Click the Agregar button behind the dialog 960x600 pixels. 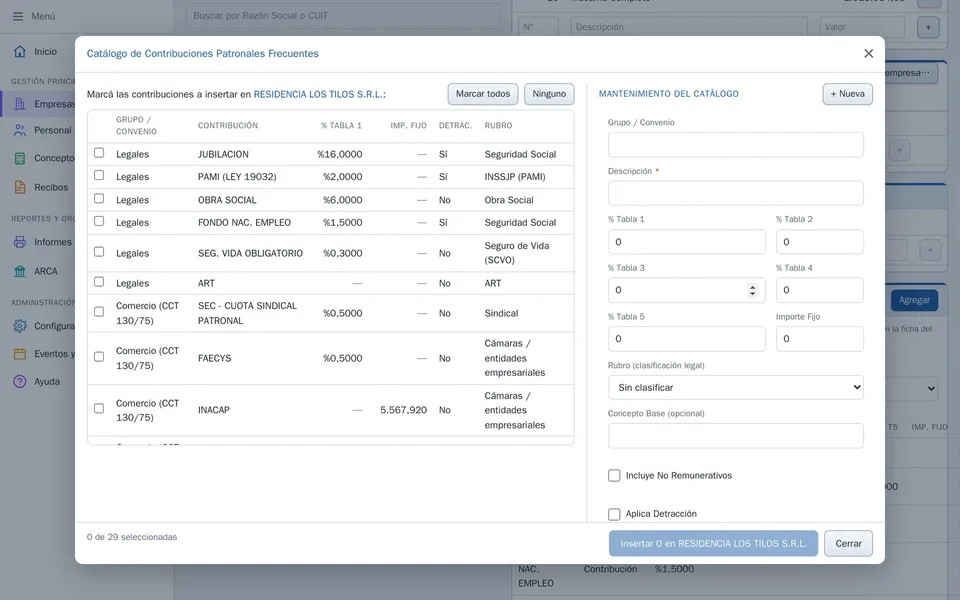tap(914, 301)
